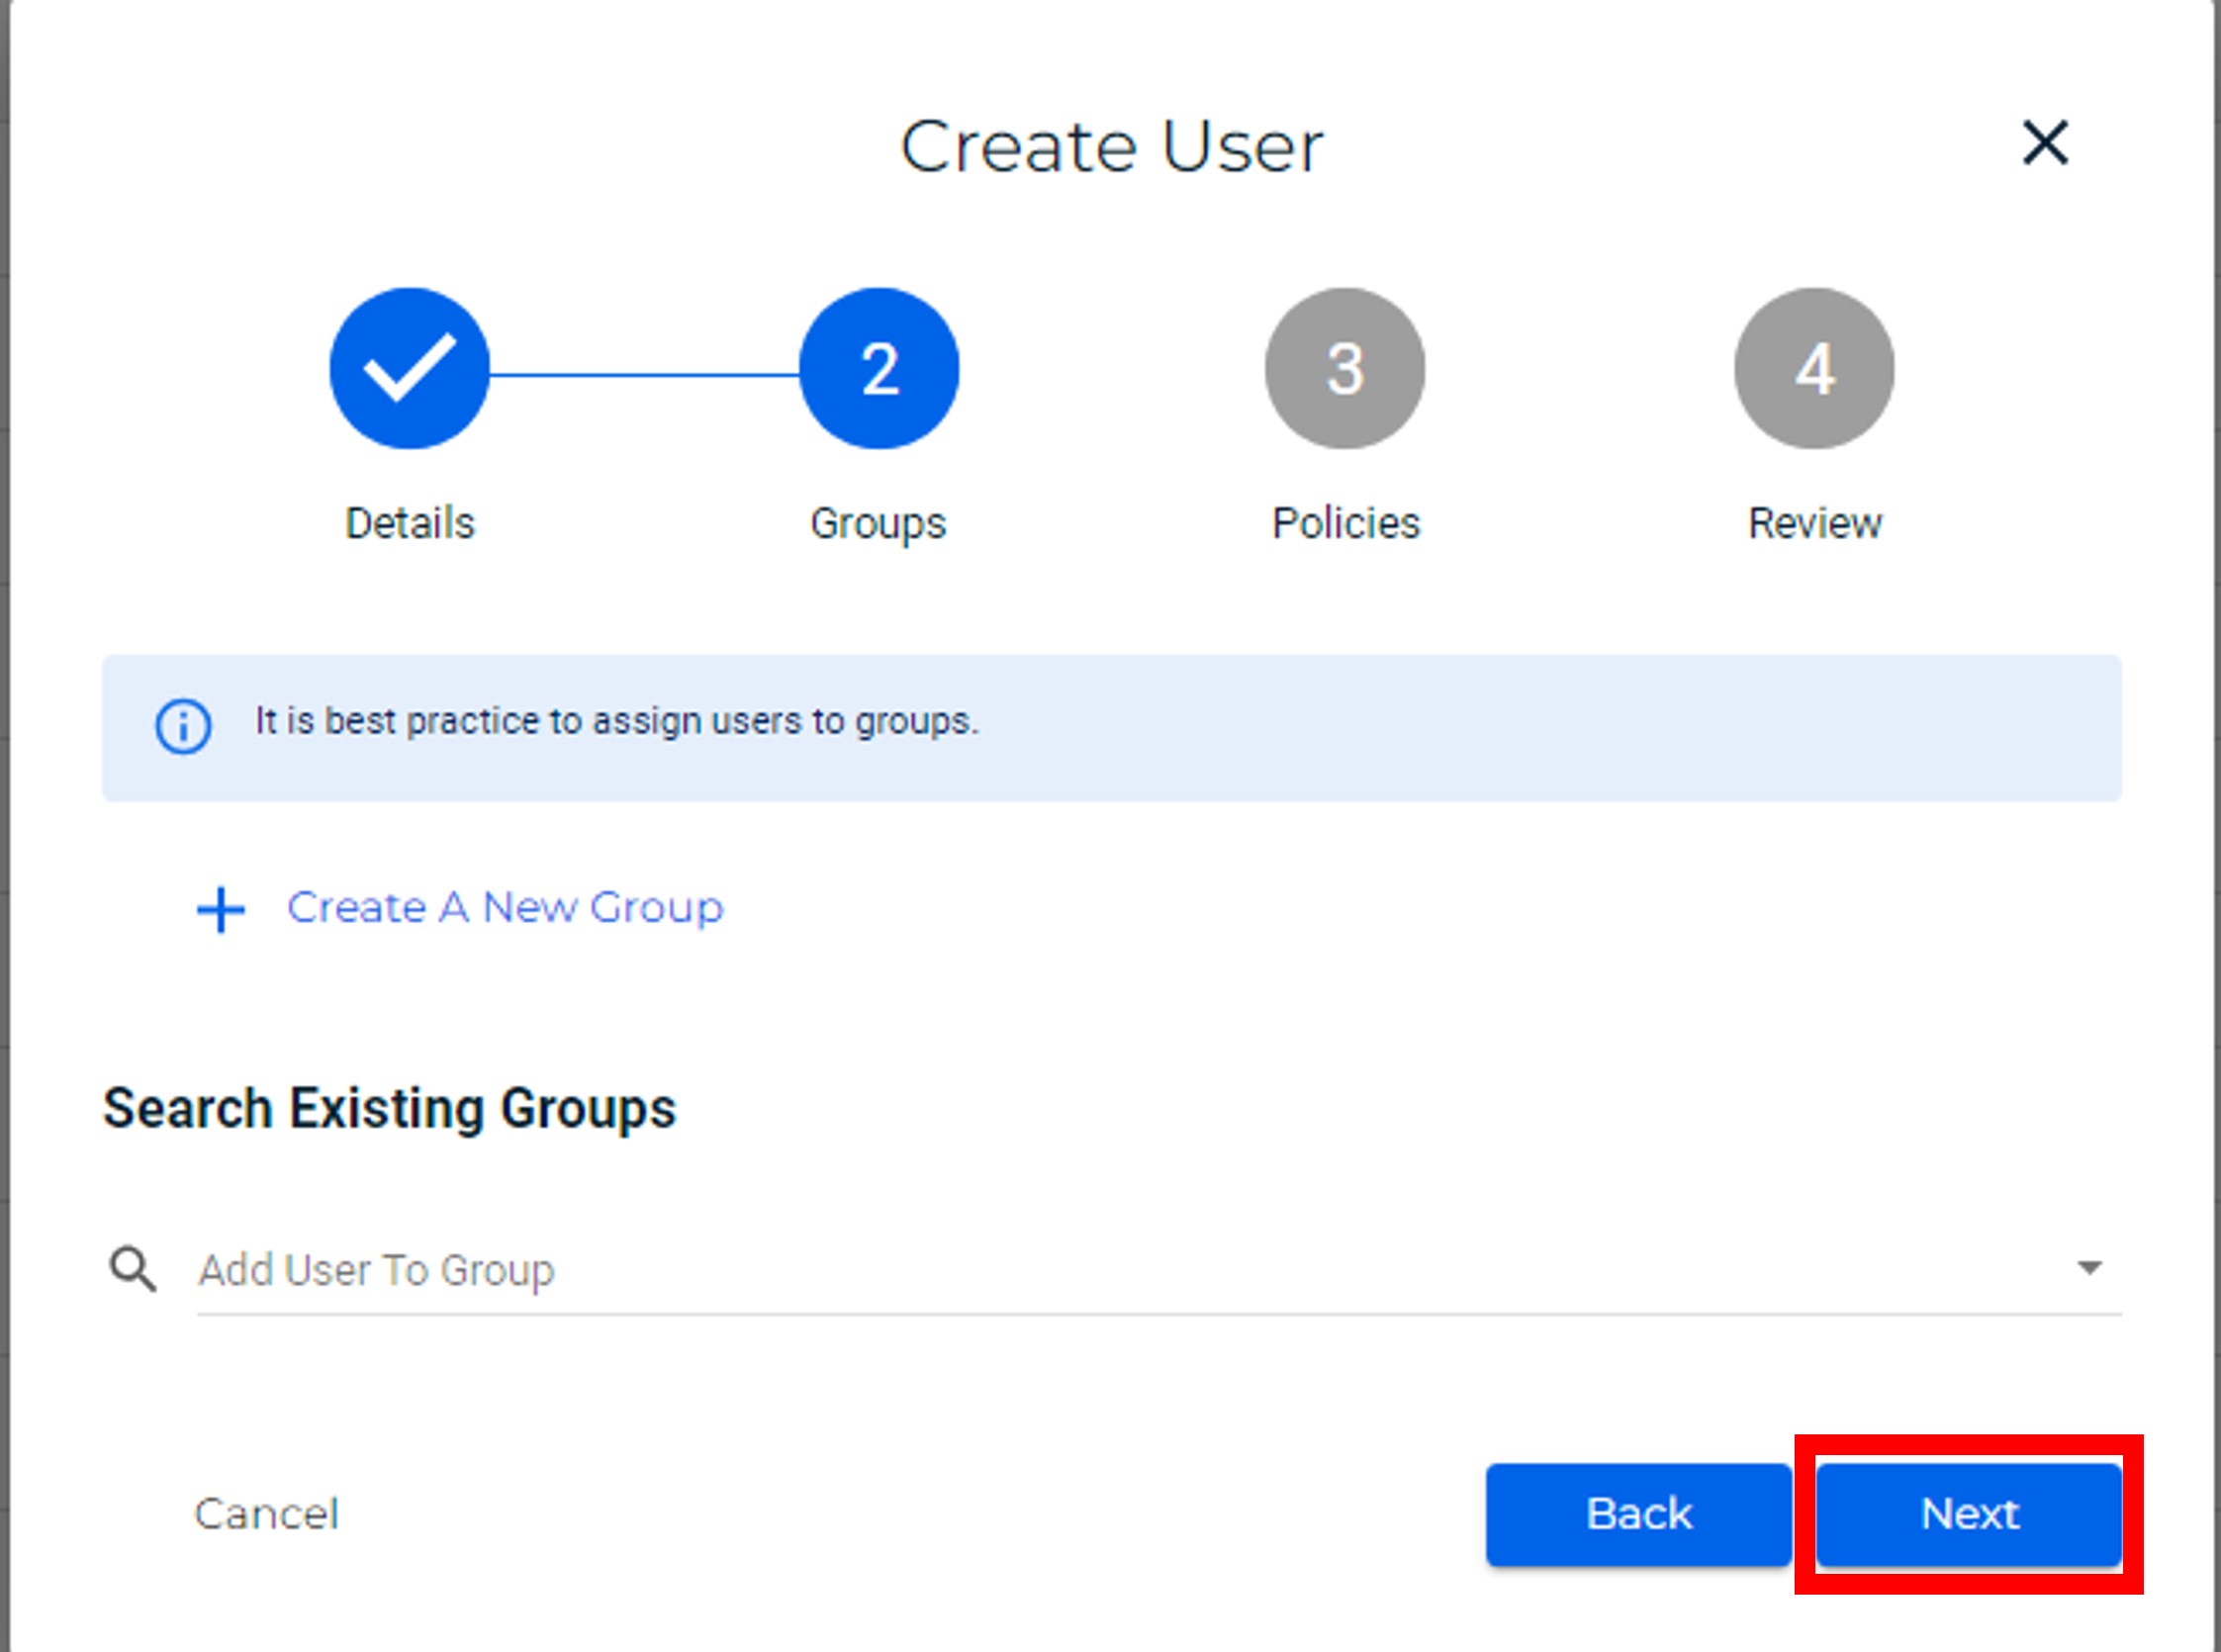Image resolution: width=2221 pixels, height=1652 pixels.
Task: Jump to step 4 circle
Action: coord(1814,368)
